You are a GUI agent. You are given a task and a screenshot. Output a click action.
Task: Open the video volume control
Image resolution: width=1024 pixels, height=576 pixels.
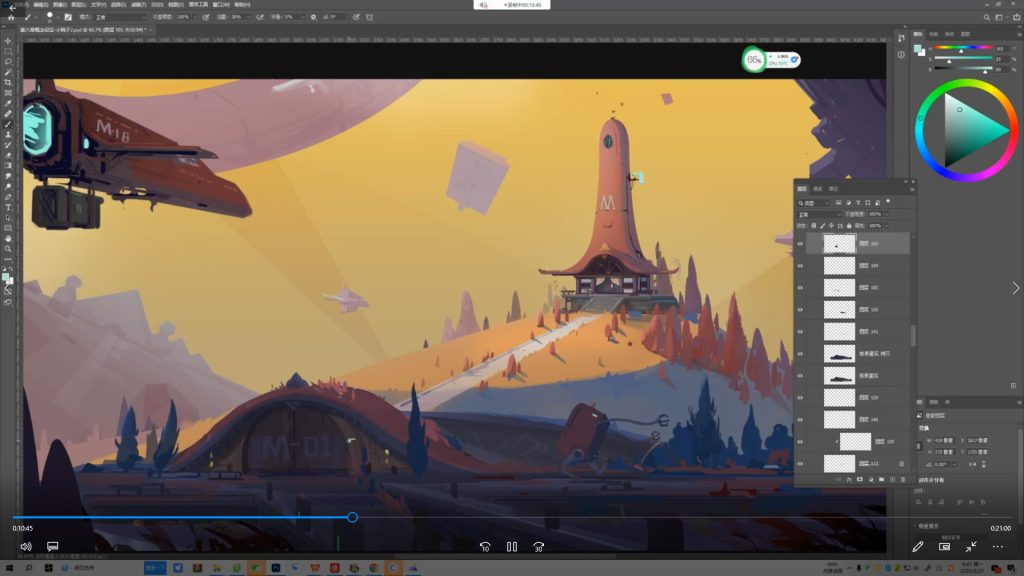(x=26, y=547)
